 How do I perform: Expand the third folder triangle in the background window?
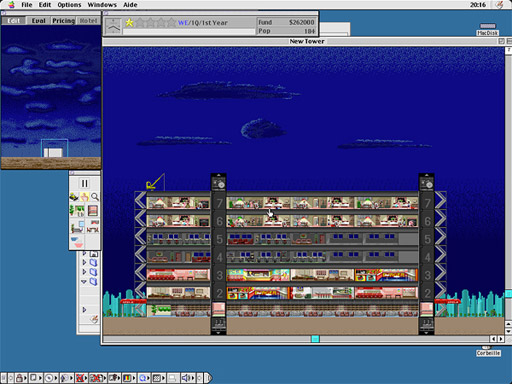84,272
